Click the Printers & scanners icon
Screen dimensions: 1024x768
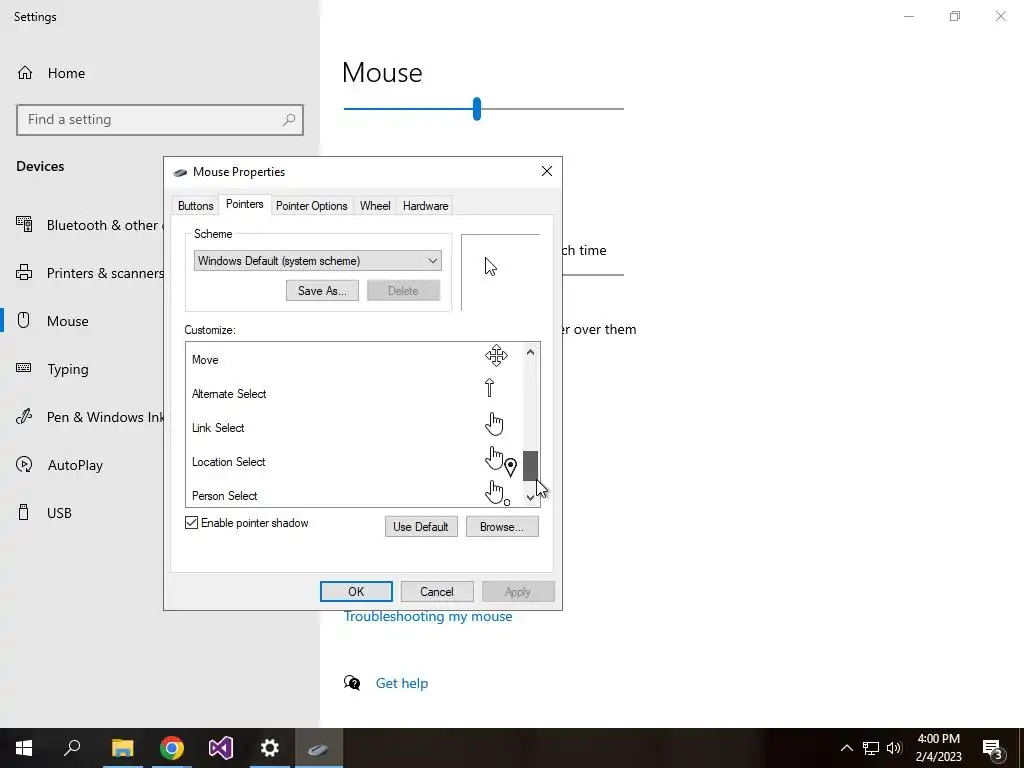(24, 272)
